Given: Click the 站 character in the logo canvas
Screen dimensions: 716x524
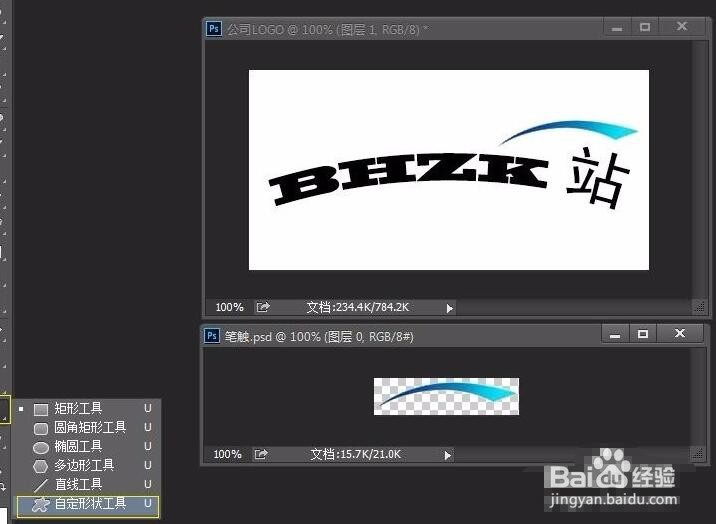Looking at the screenshot, I should 598,178.
